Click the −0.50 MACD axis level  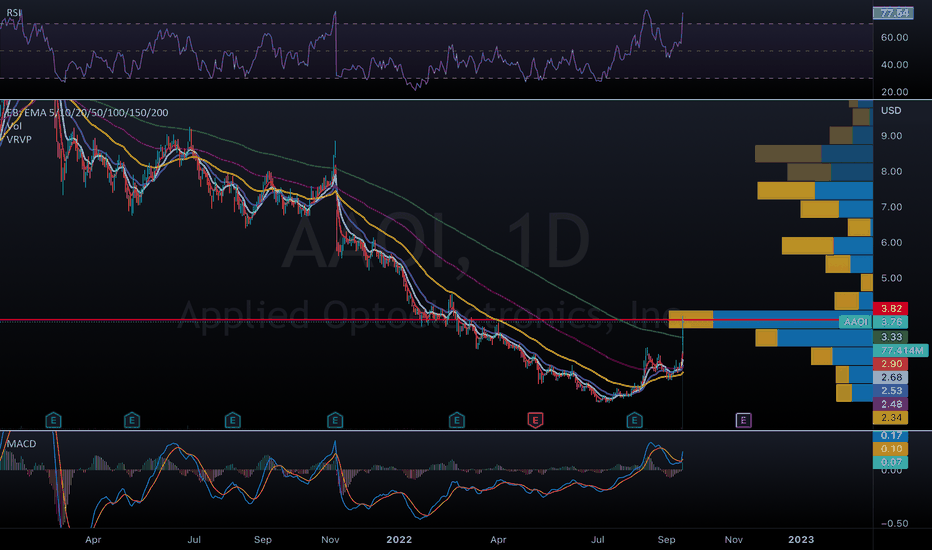(894, 523)
